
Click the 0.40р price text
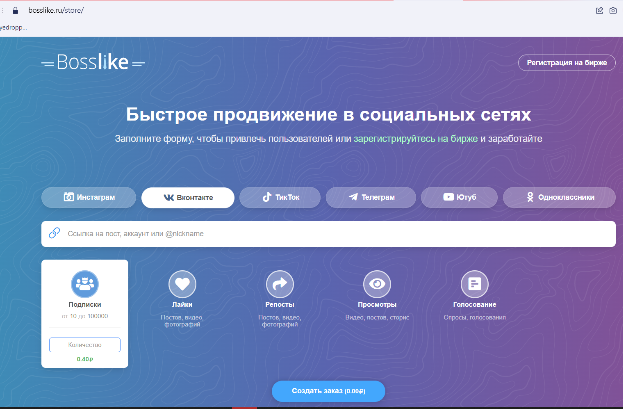85,359
